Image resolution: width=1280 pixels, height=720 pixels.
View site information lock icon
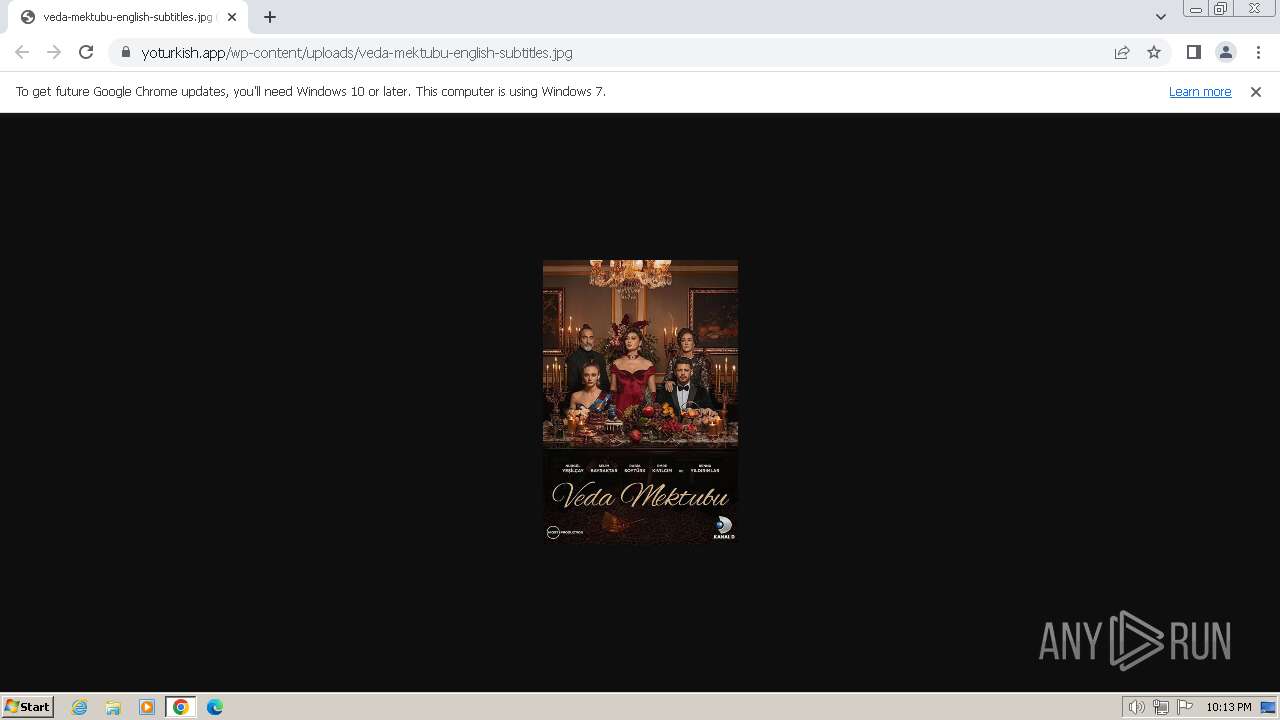click(x=126, y=52)
